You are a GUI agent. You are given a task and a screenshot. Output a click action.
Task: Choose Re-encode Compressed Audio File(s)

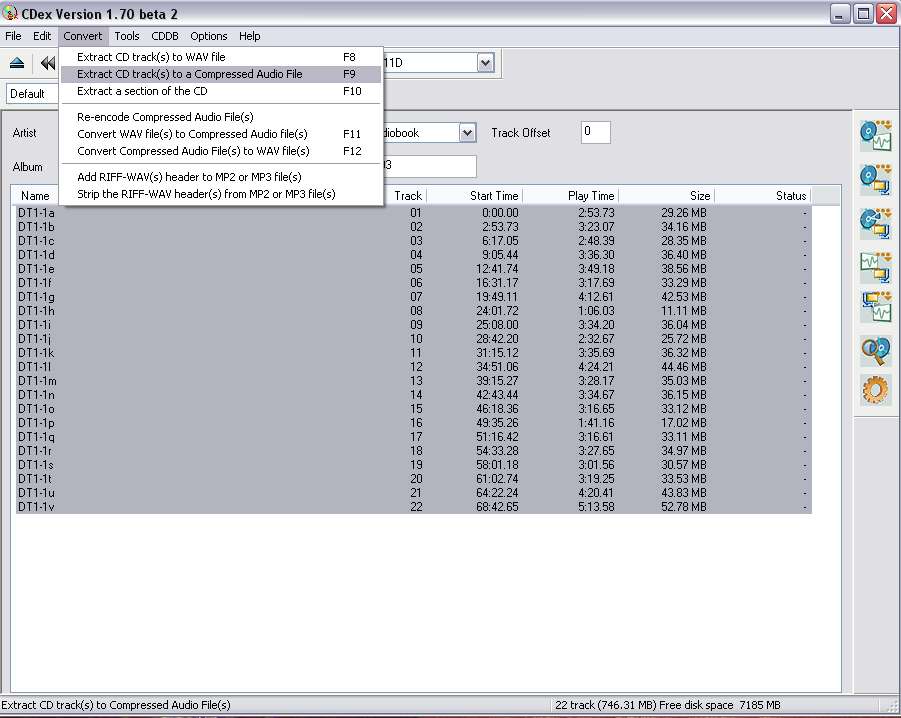(x=221, y=117)
